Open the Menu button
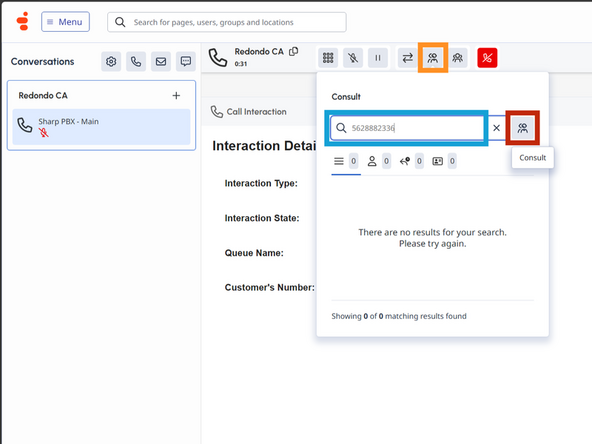Viewport: 592px width, 444px height. tap(65, 22)
